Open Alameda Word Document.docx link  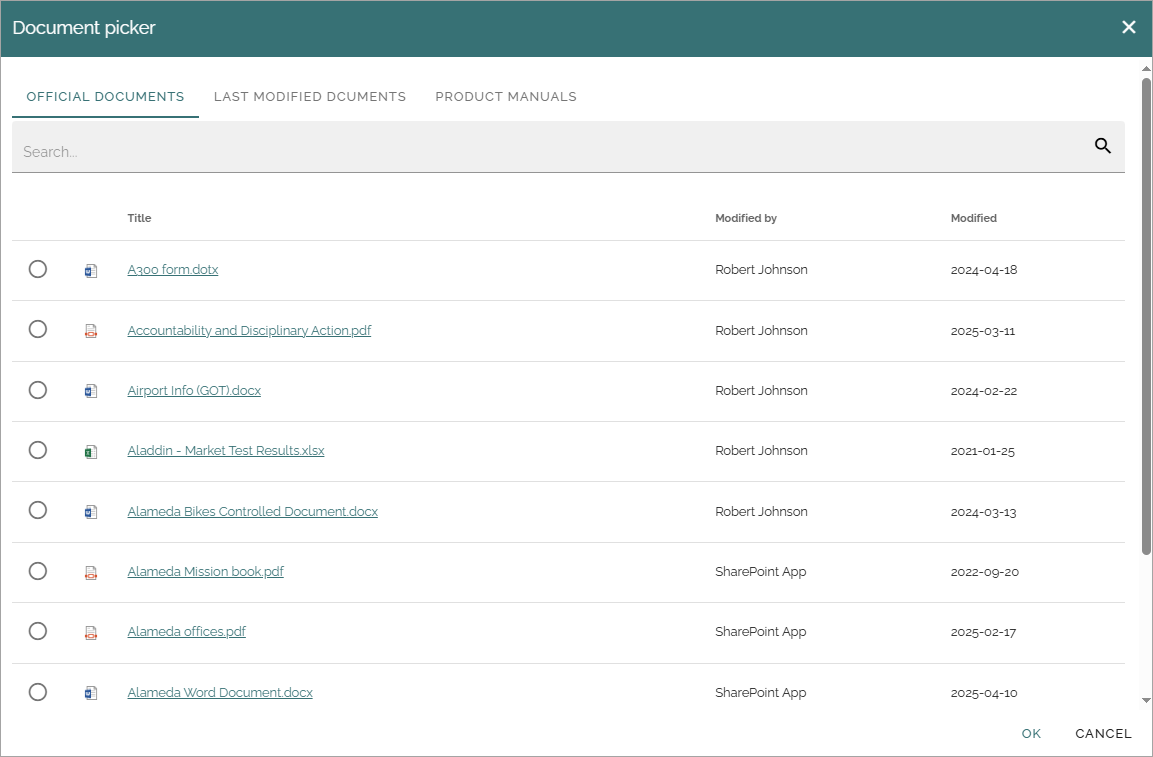[x=220, y=693]
